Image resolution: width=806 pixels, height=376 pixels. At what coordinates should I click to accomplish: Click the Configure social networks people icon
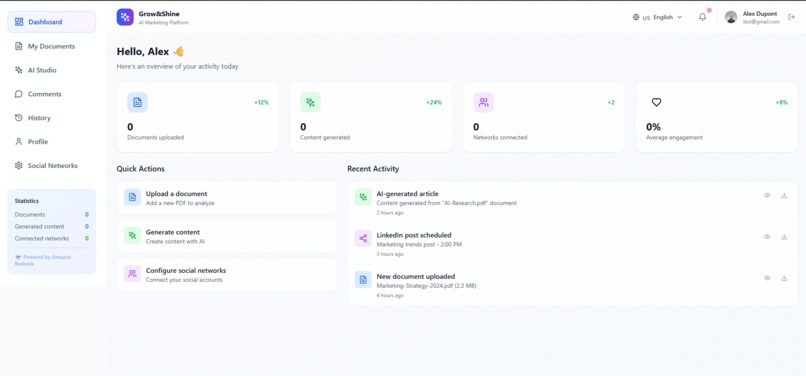click(x=132, y=274)
